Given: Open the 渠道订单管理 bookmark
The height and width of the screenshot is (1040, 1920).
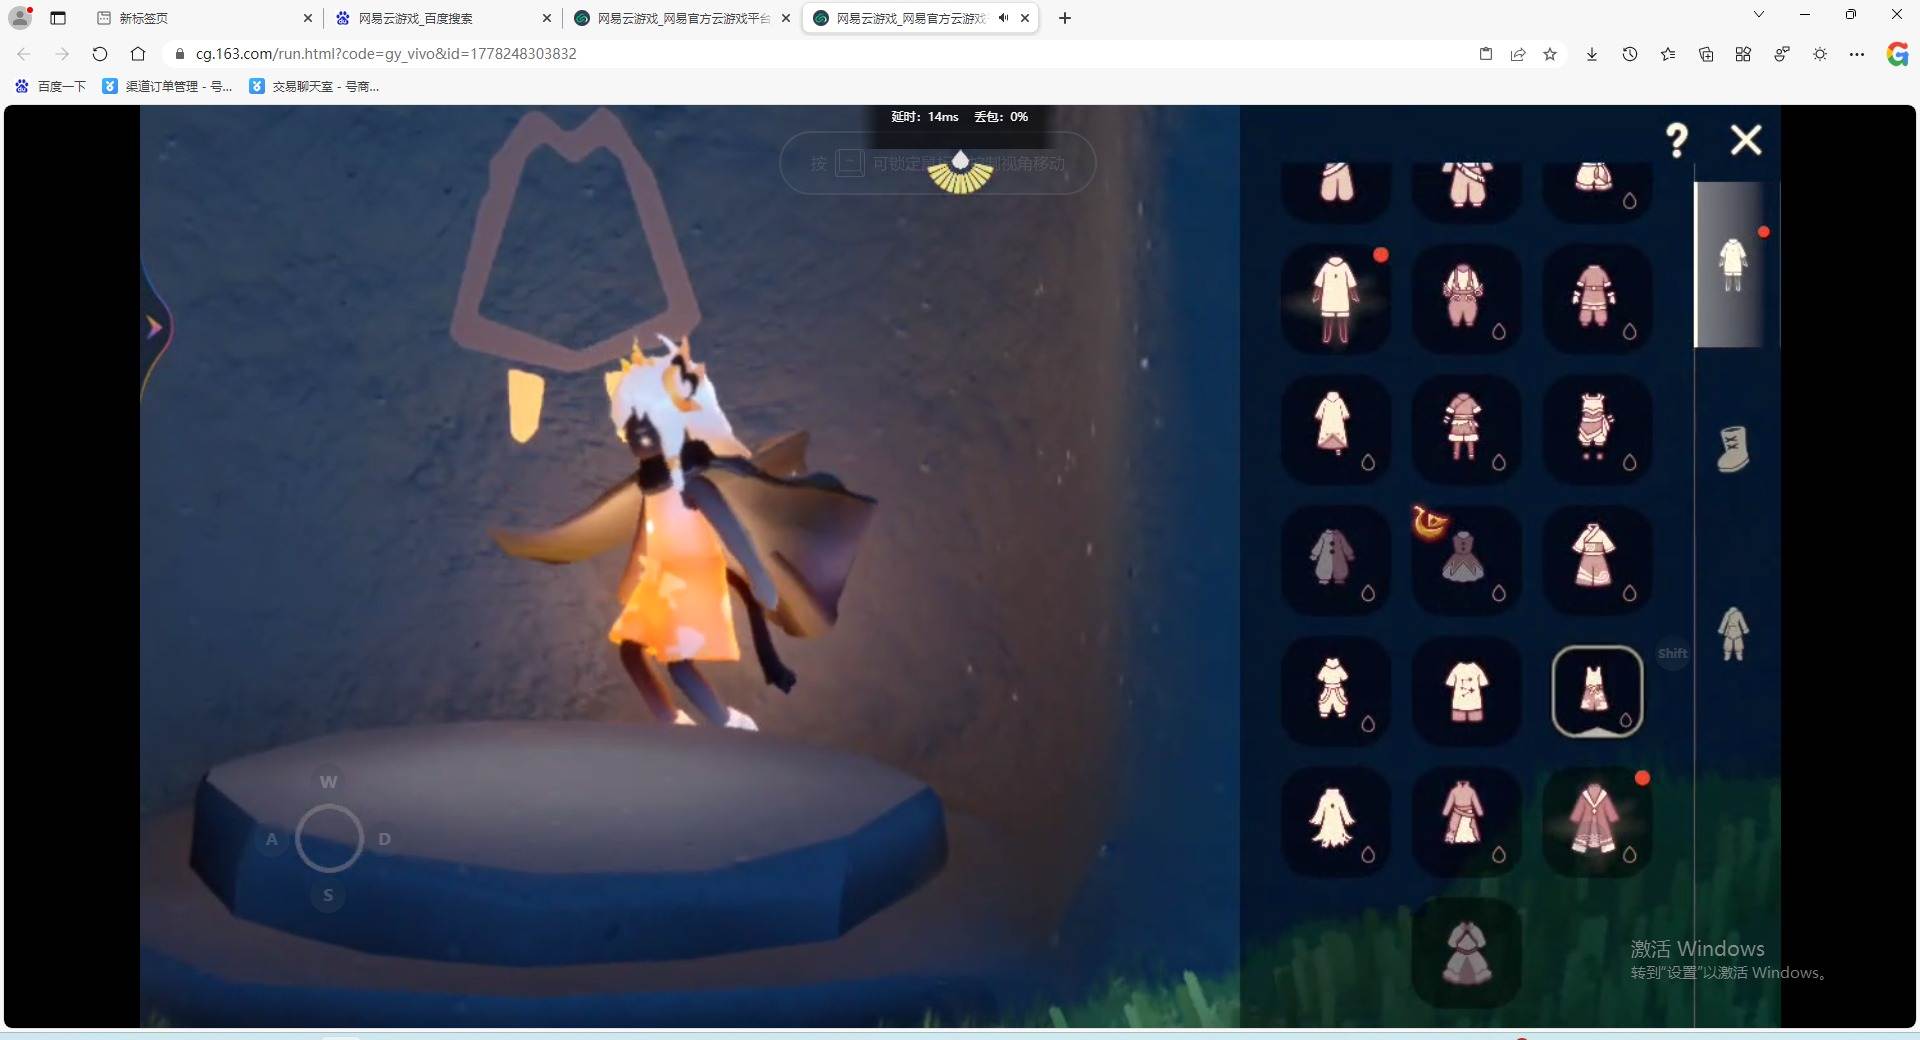Looking at the screenshot, I should point(167,87).
